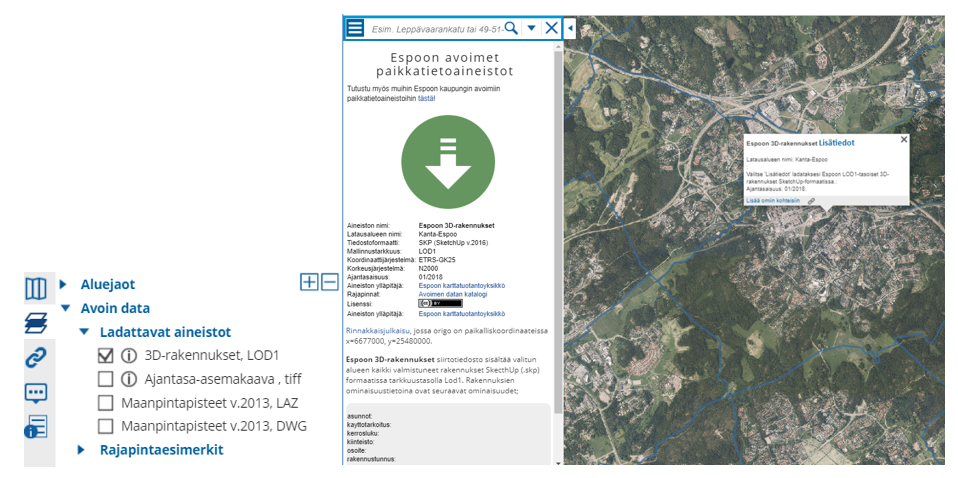Viewport: 958px width, 478px height.
Task: Open the Rinnakkaisjulkaisu link
Action: (x=376, y=331)
